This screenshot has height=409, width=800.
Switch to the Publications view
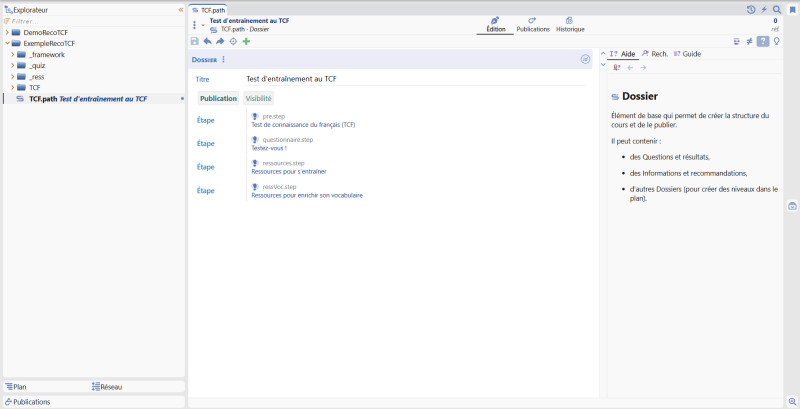pyautogui.click(x=533, y=25)
